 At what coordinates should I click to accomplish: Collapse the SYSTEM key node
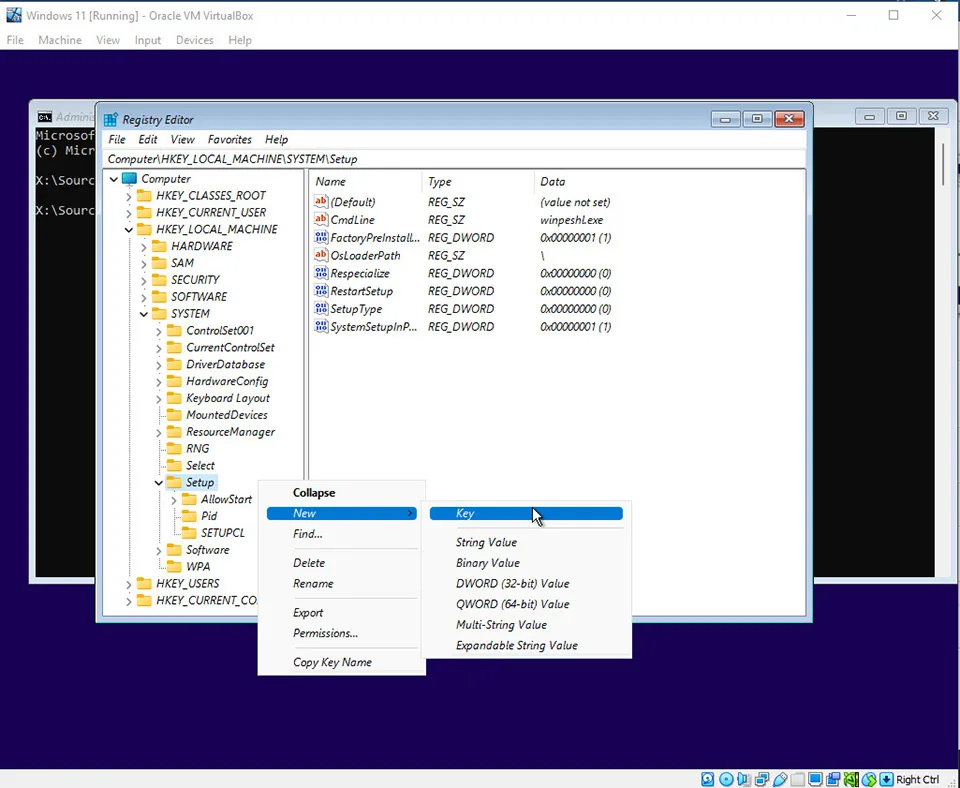pos(144,314)
